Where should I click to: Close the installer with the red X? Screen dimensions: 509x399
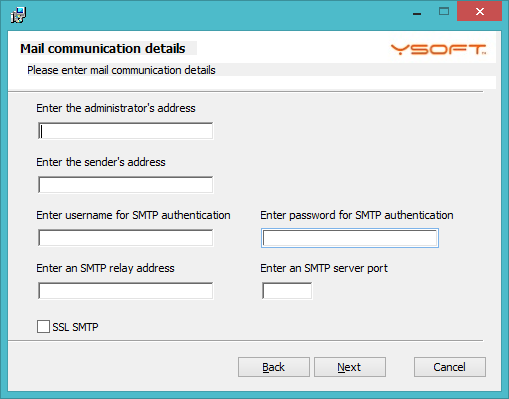480,12
